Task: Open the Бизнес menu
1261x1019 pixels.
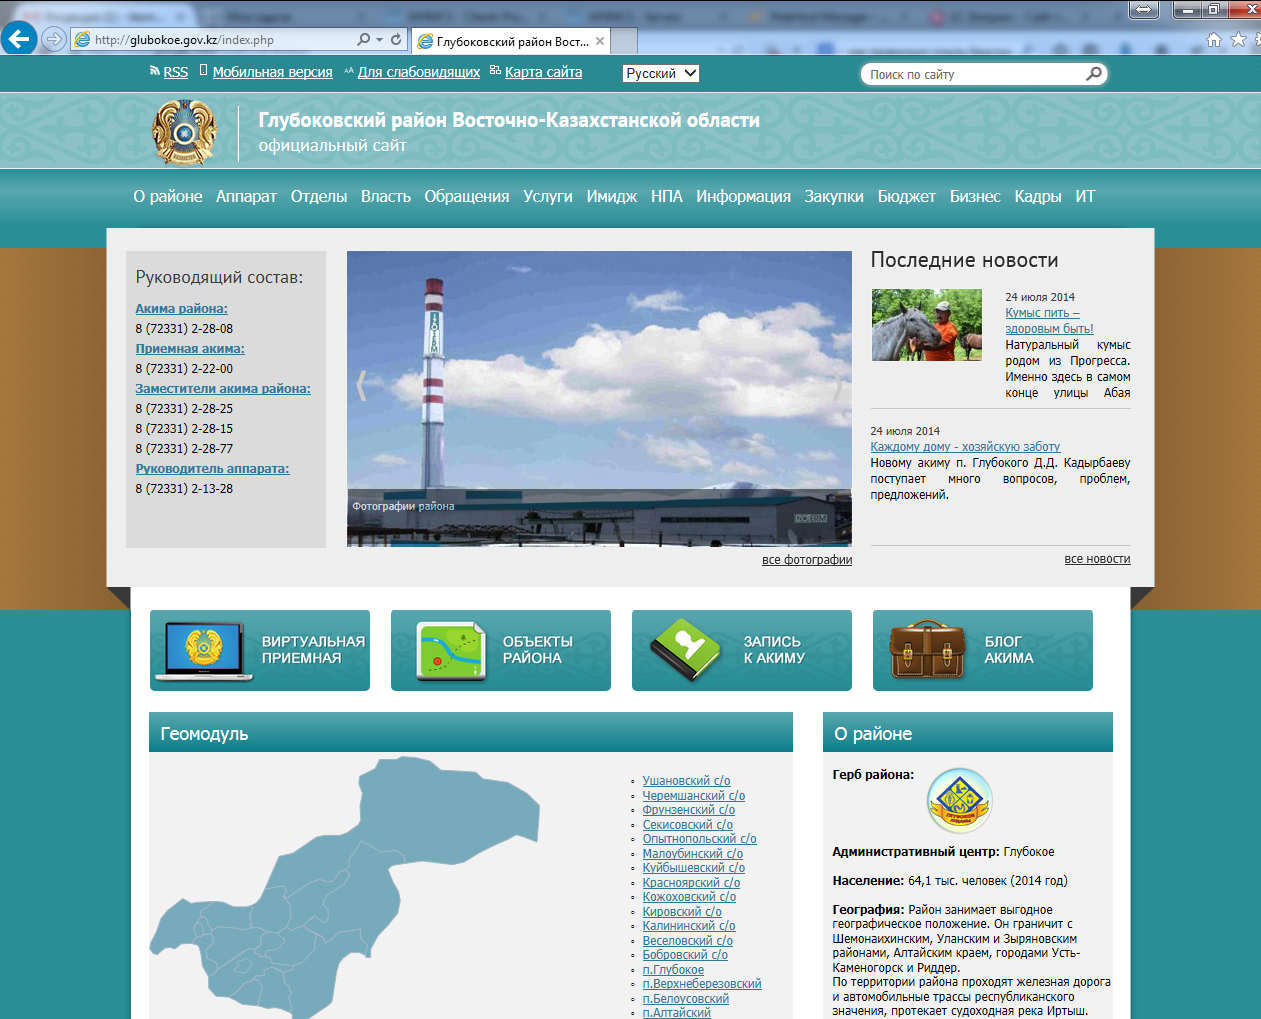Action: point(975,197)
